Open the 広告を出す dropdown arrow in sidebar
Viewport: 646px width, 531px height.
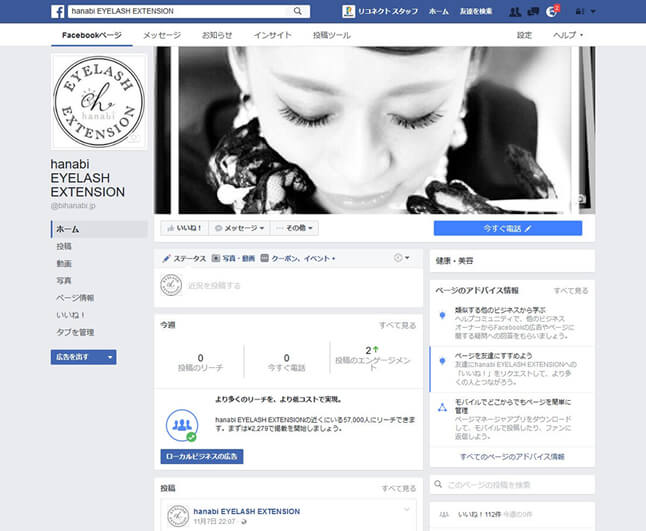109,356
